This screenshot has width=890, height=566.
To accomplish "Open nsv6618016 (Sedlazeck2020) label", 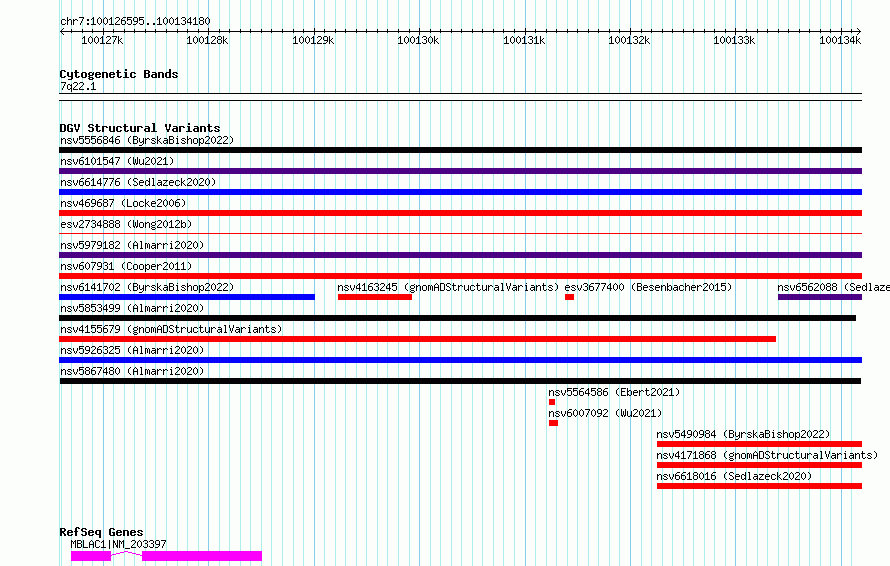I will (x=734, y=476).
